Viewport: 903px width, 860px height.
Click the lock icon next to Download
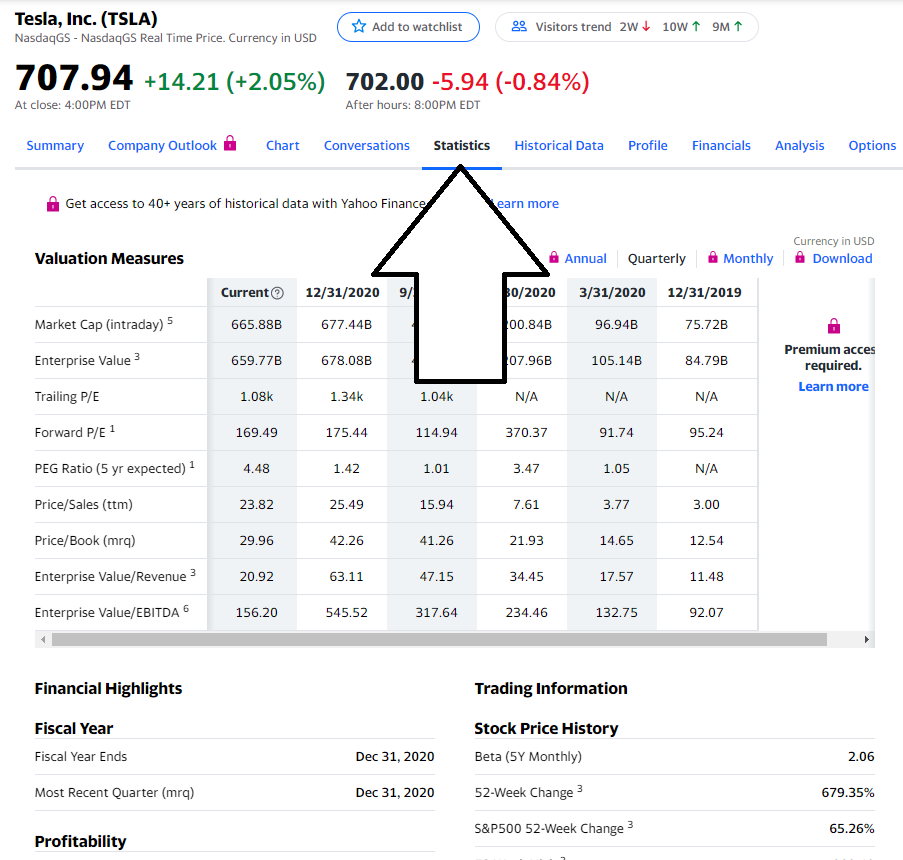(x=800, y=257)
